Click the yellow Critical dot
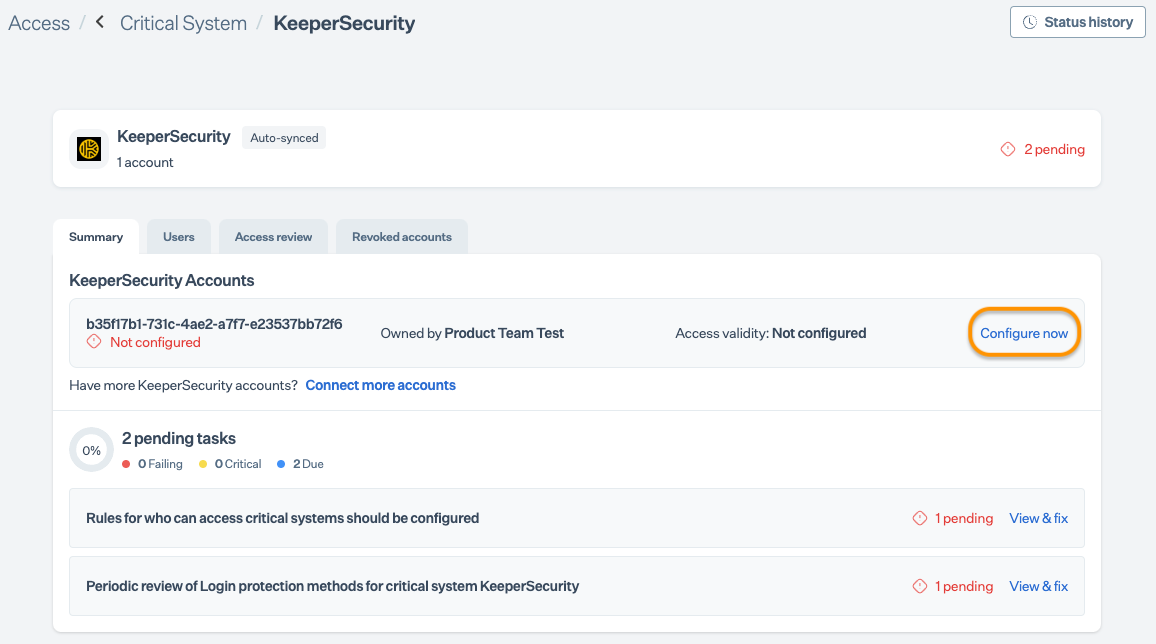The width and height of the screenshot is (1156, 644). click(x=203, y=463)
